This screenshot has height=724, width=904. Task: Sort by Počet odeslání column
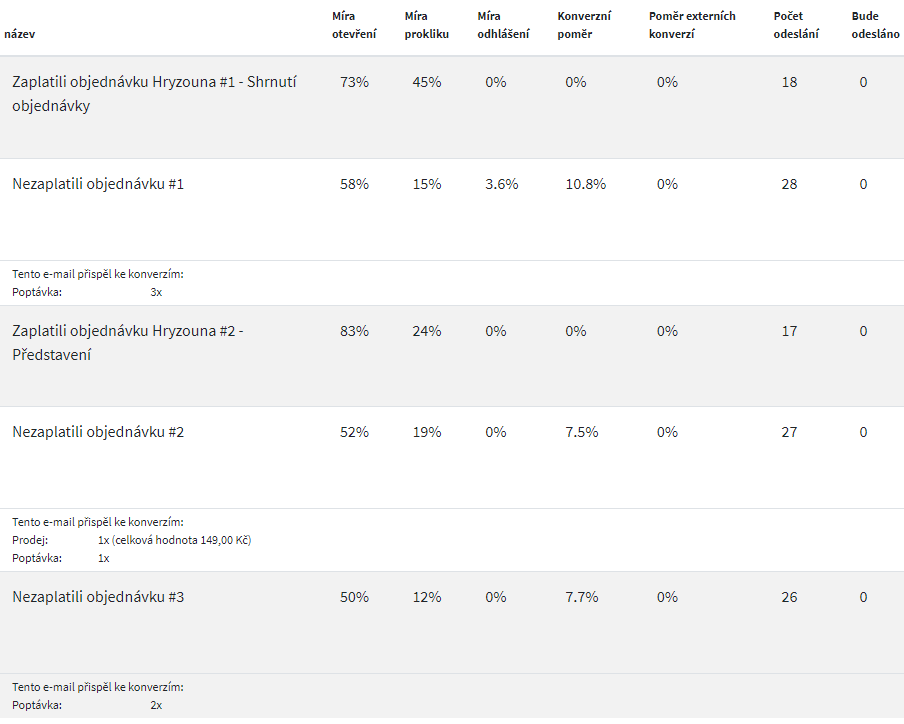point(796,25)
